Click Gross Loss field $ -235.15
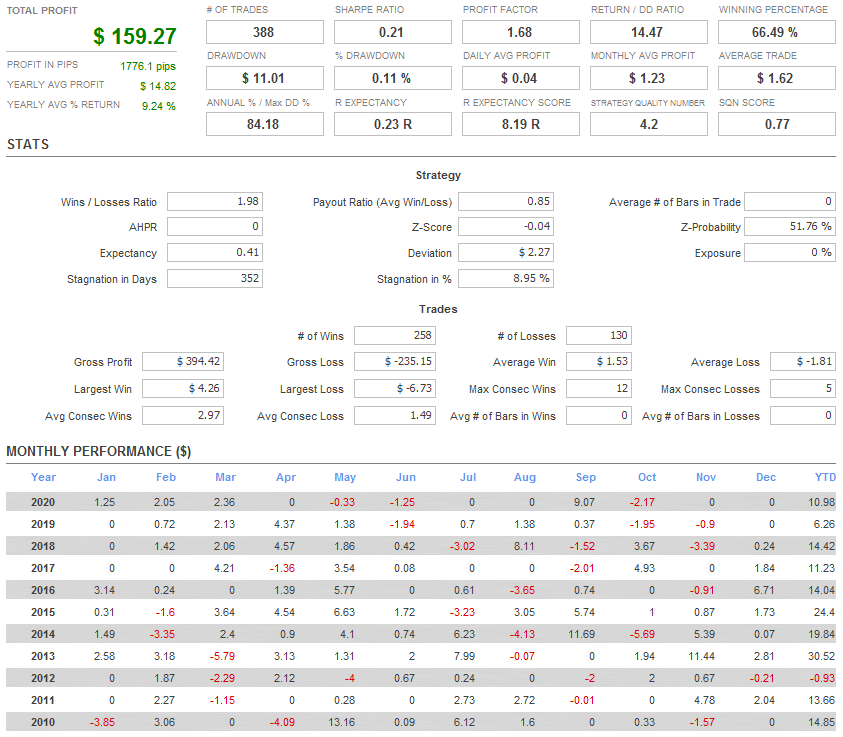This screenshot has height=737, width=843. 395,361
